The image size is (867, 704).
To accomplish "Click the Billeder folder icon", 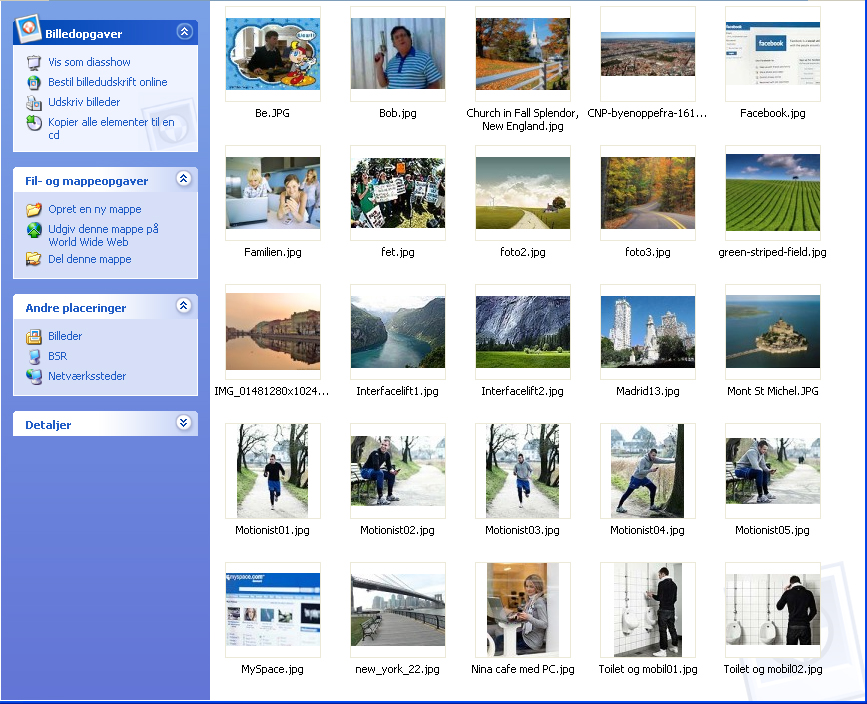I will click(x=34, y=336).
